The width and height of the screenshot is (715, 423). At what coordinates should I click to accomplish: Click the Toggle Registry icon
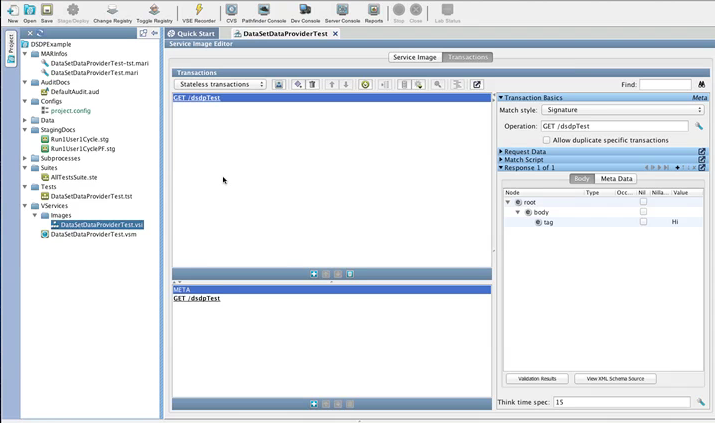[x=153, y=12]
